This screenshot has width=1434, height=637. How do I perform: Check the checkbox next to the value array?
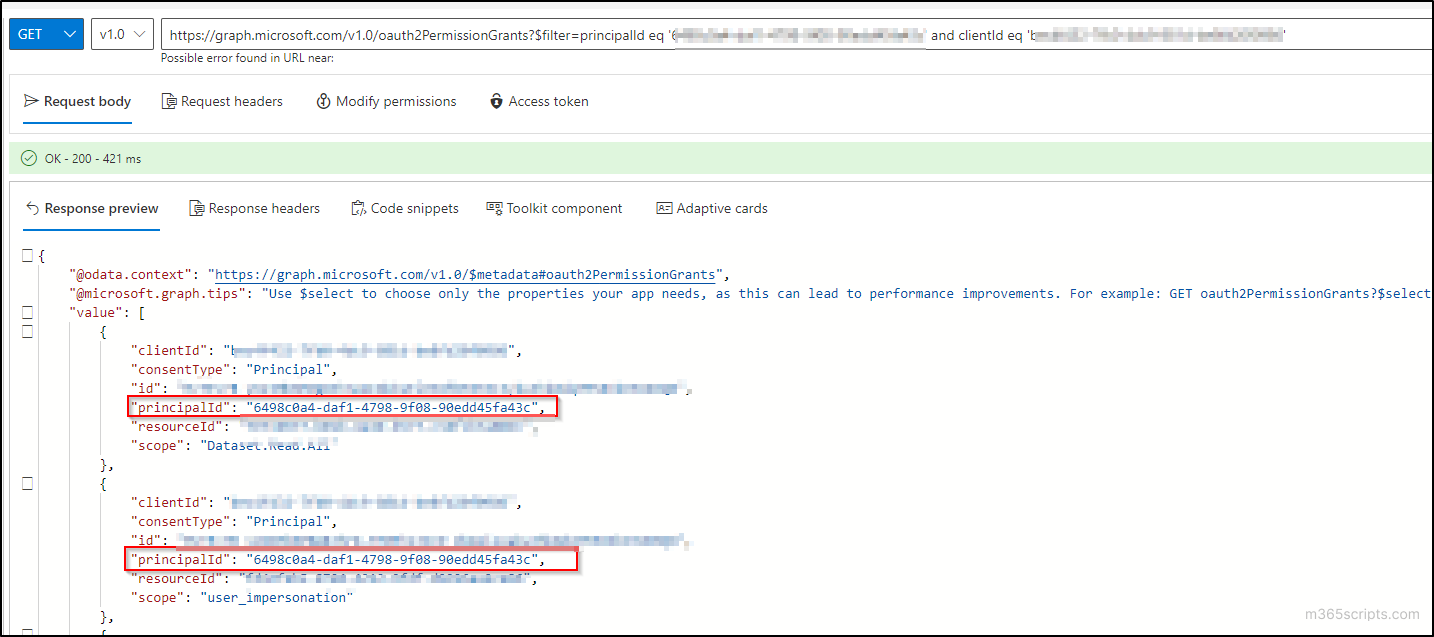27,311
